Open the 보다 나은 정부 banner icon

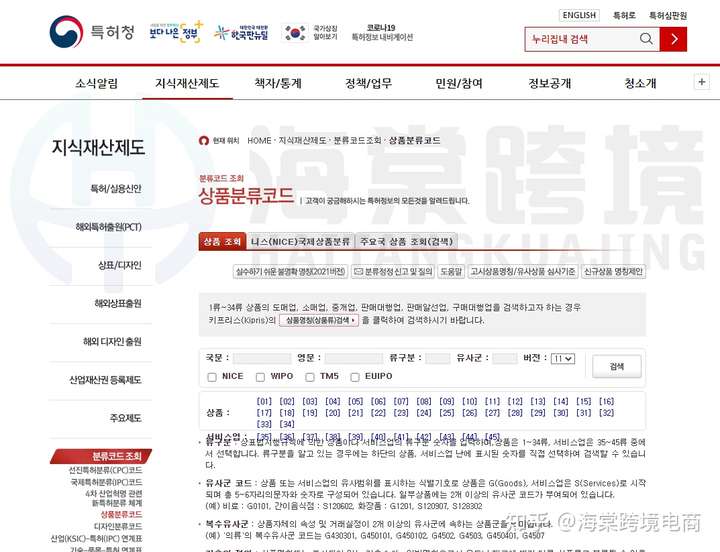tap(176, 32)
